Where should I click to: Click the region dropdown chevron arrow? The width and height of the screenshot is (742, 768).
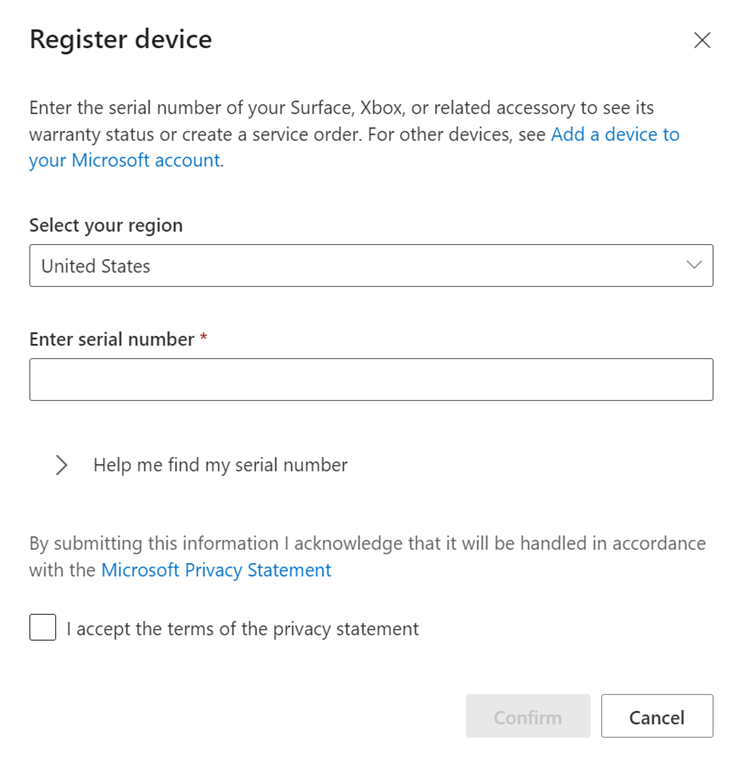click(x=694, y=266)
